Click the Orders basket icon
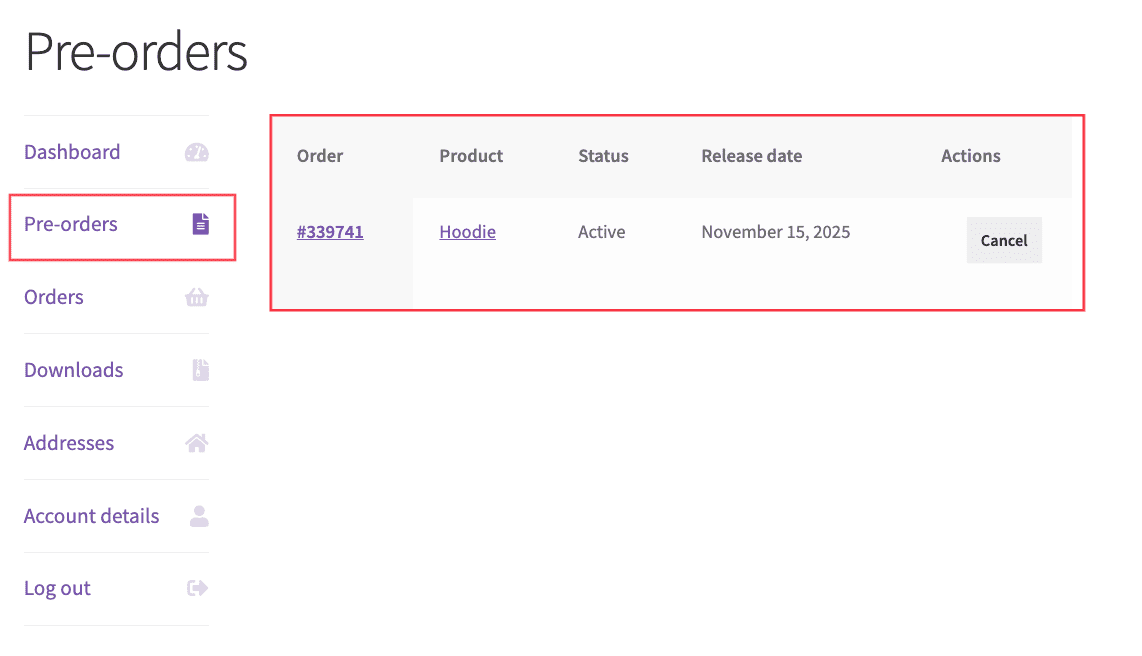 (x=197, y=297)
